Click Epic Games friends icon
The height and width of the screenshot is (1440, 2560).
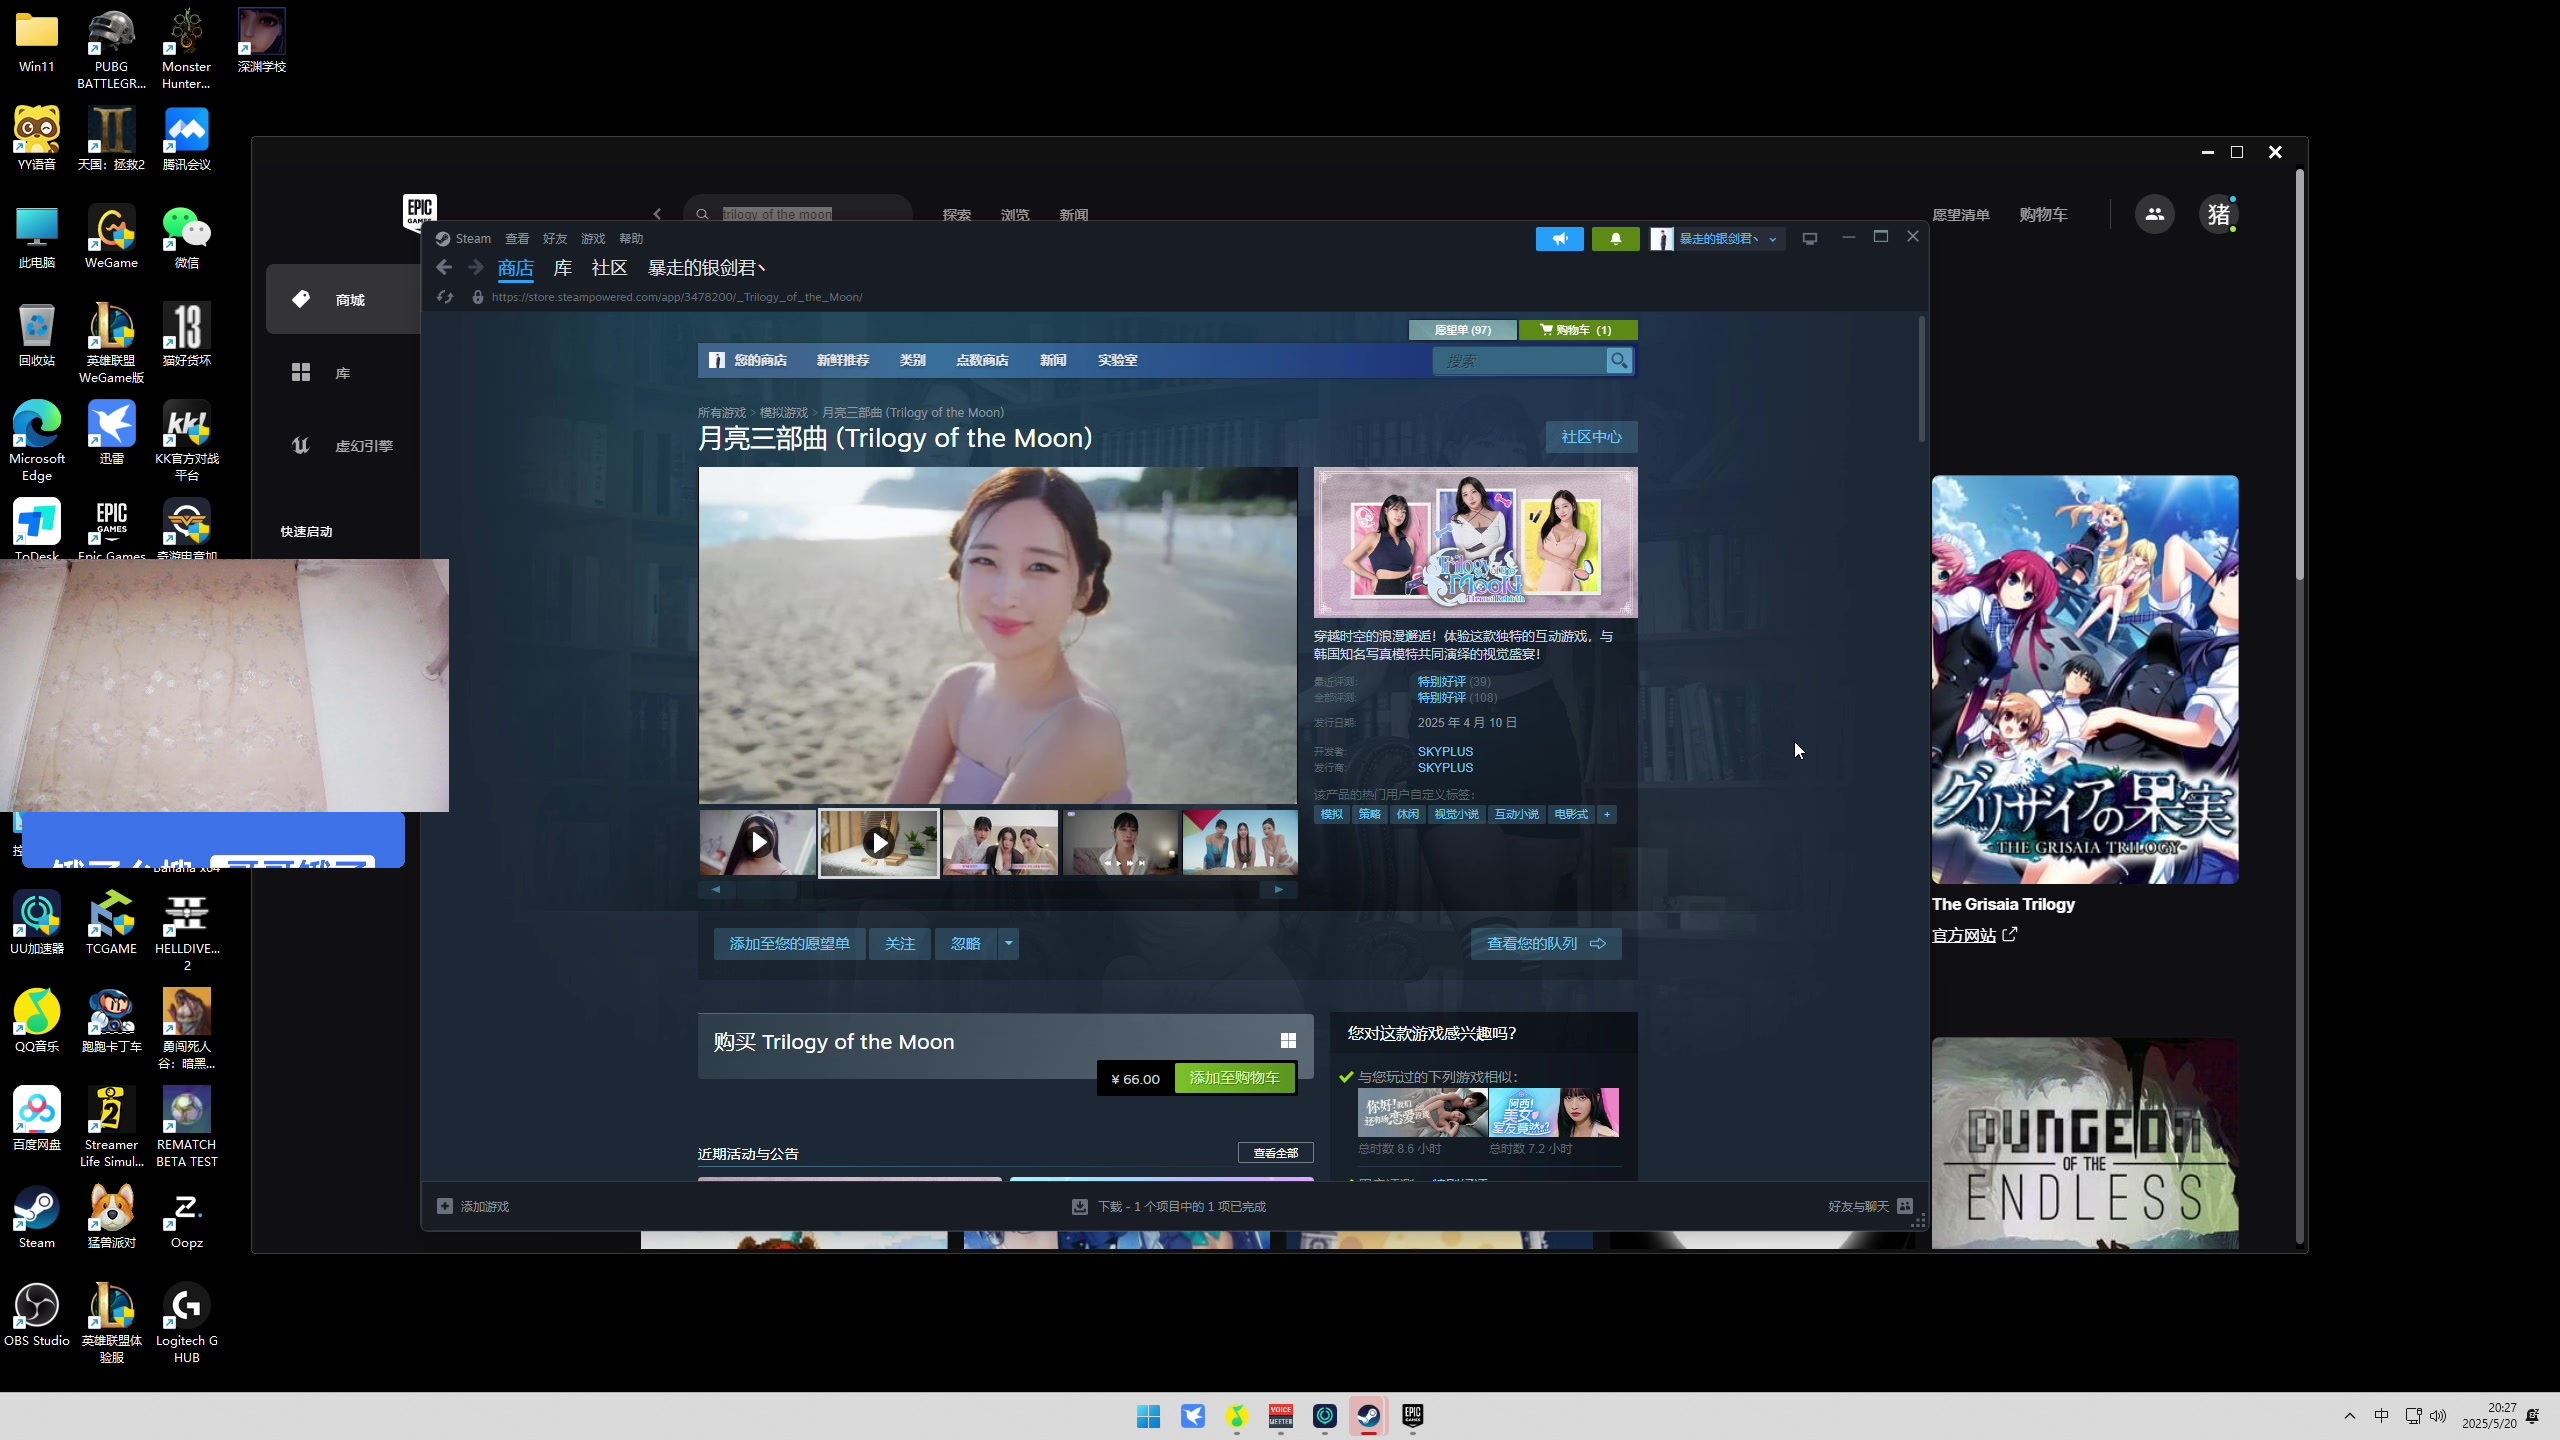pyautogui.click(x=2154, y=214)
